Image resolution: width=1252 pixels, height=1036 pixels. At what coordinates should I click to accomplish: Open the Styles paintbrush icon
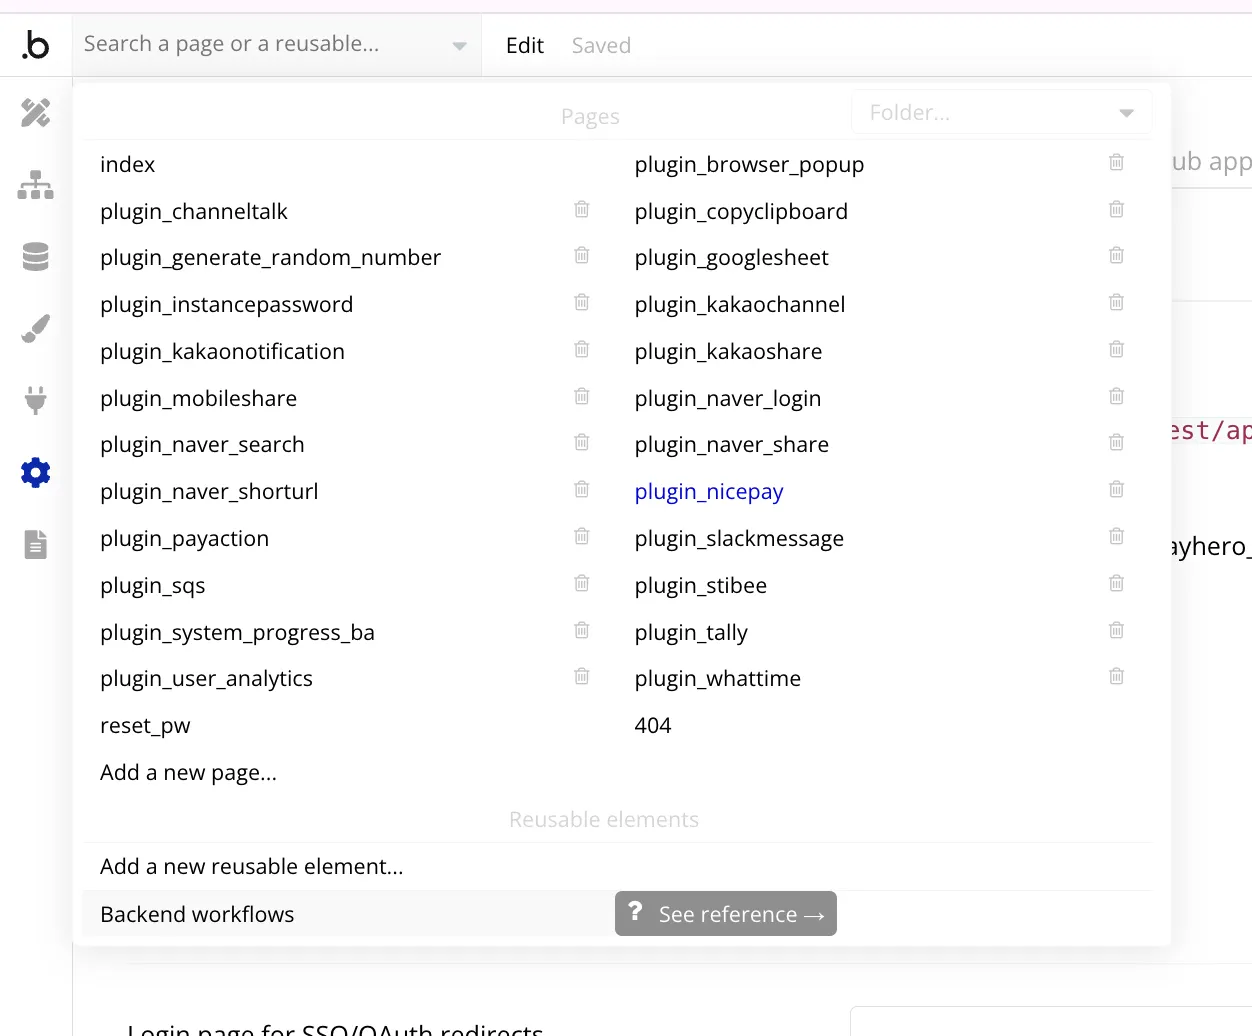(x=36, y=329)
